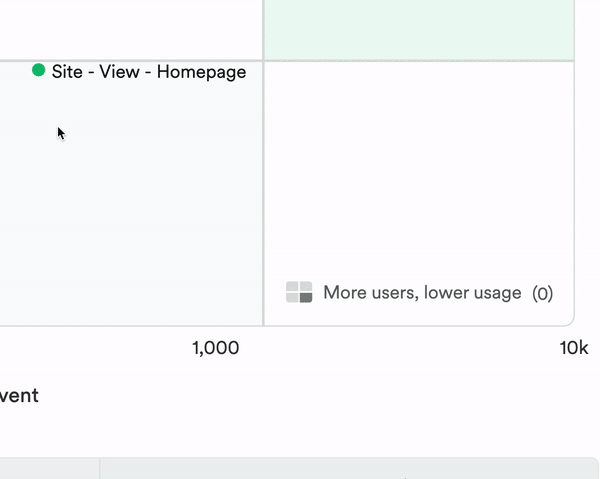Click the quadrant grid icon beside More users
This screenshot has width=600, height=479.
299,292
